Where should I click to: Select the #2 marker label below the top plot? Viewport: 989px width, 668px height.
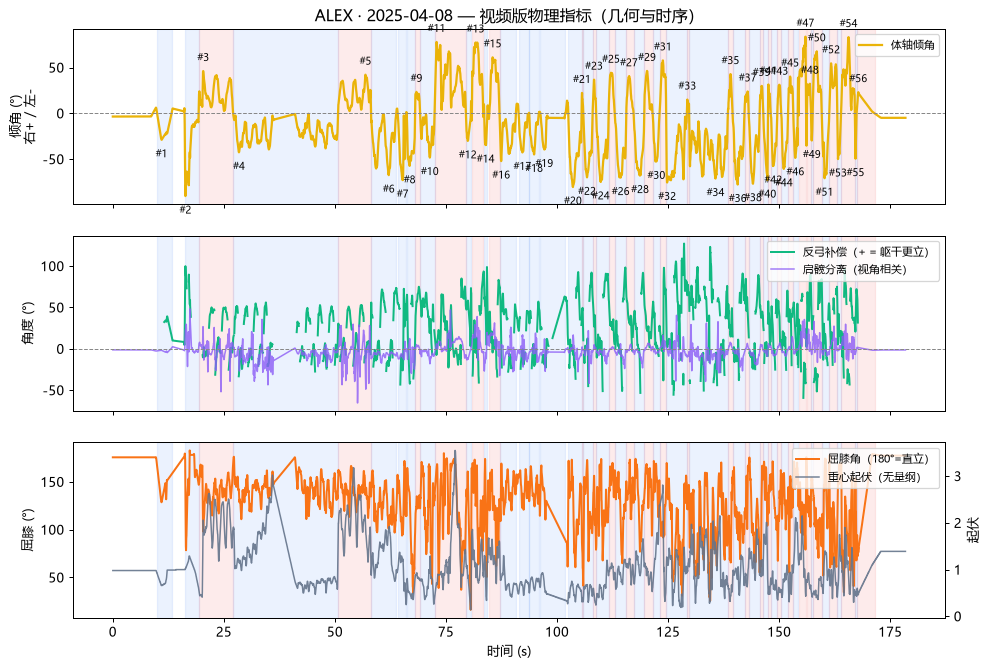(x=185, y=210)
